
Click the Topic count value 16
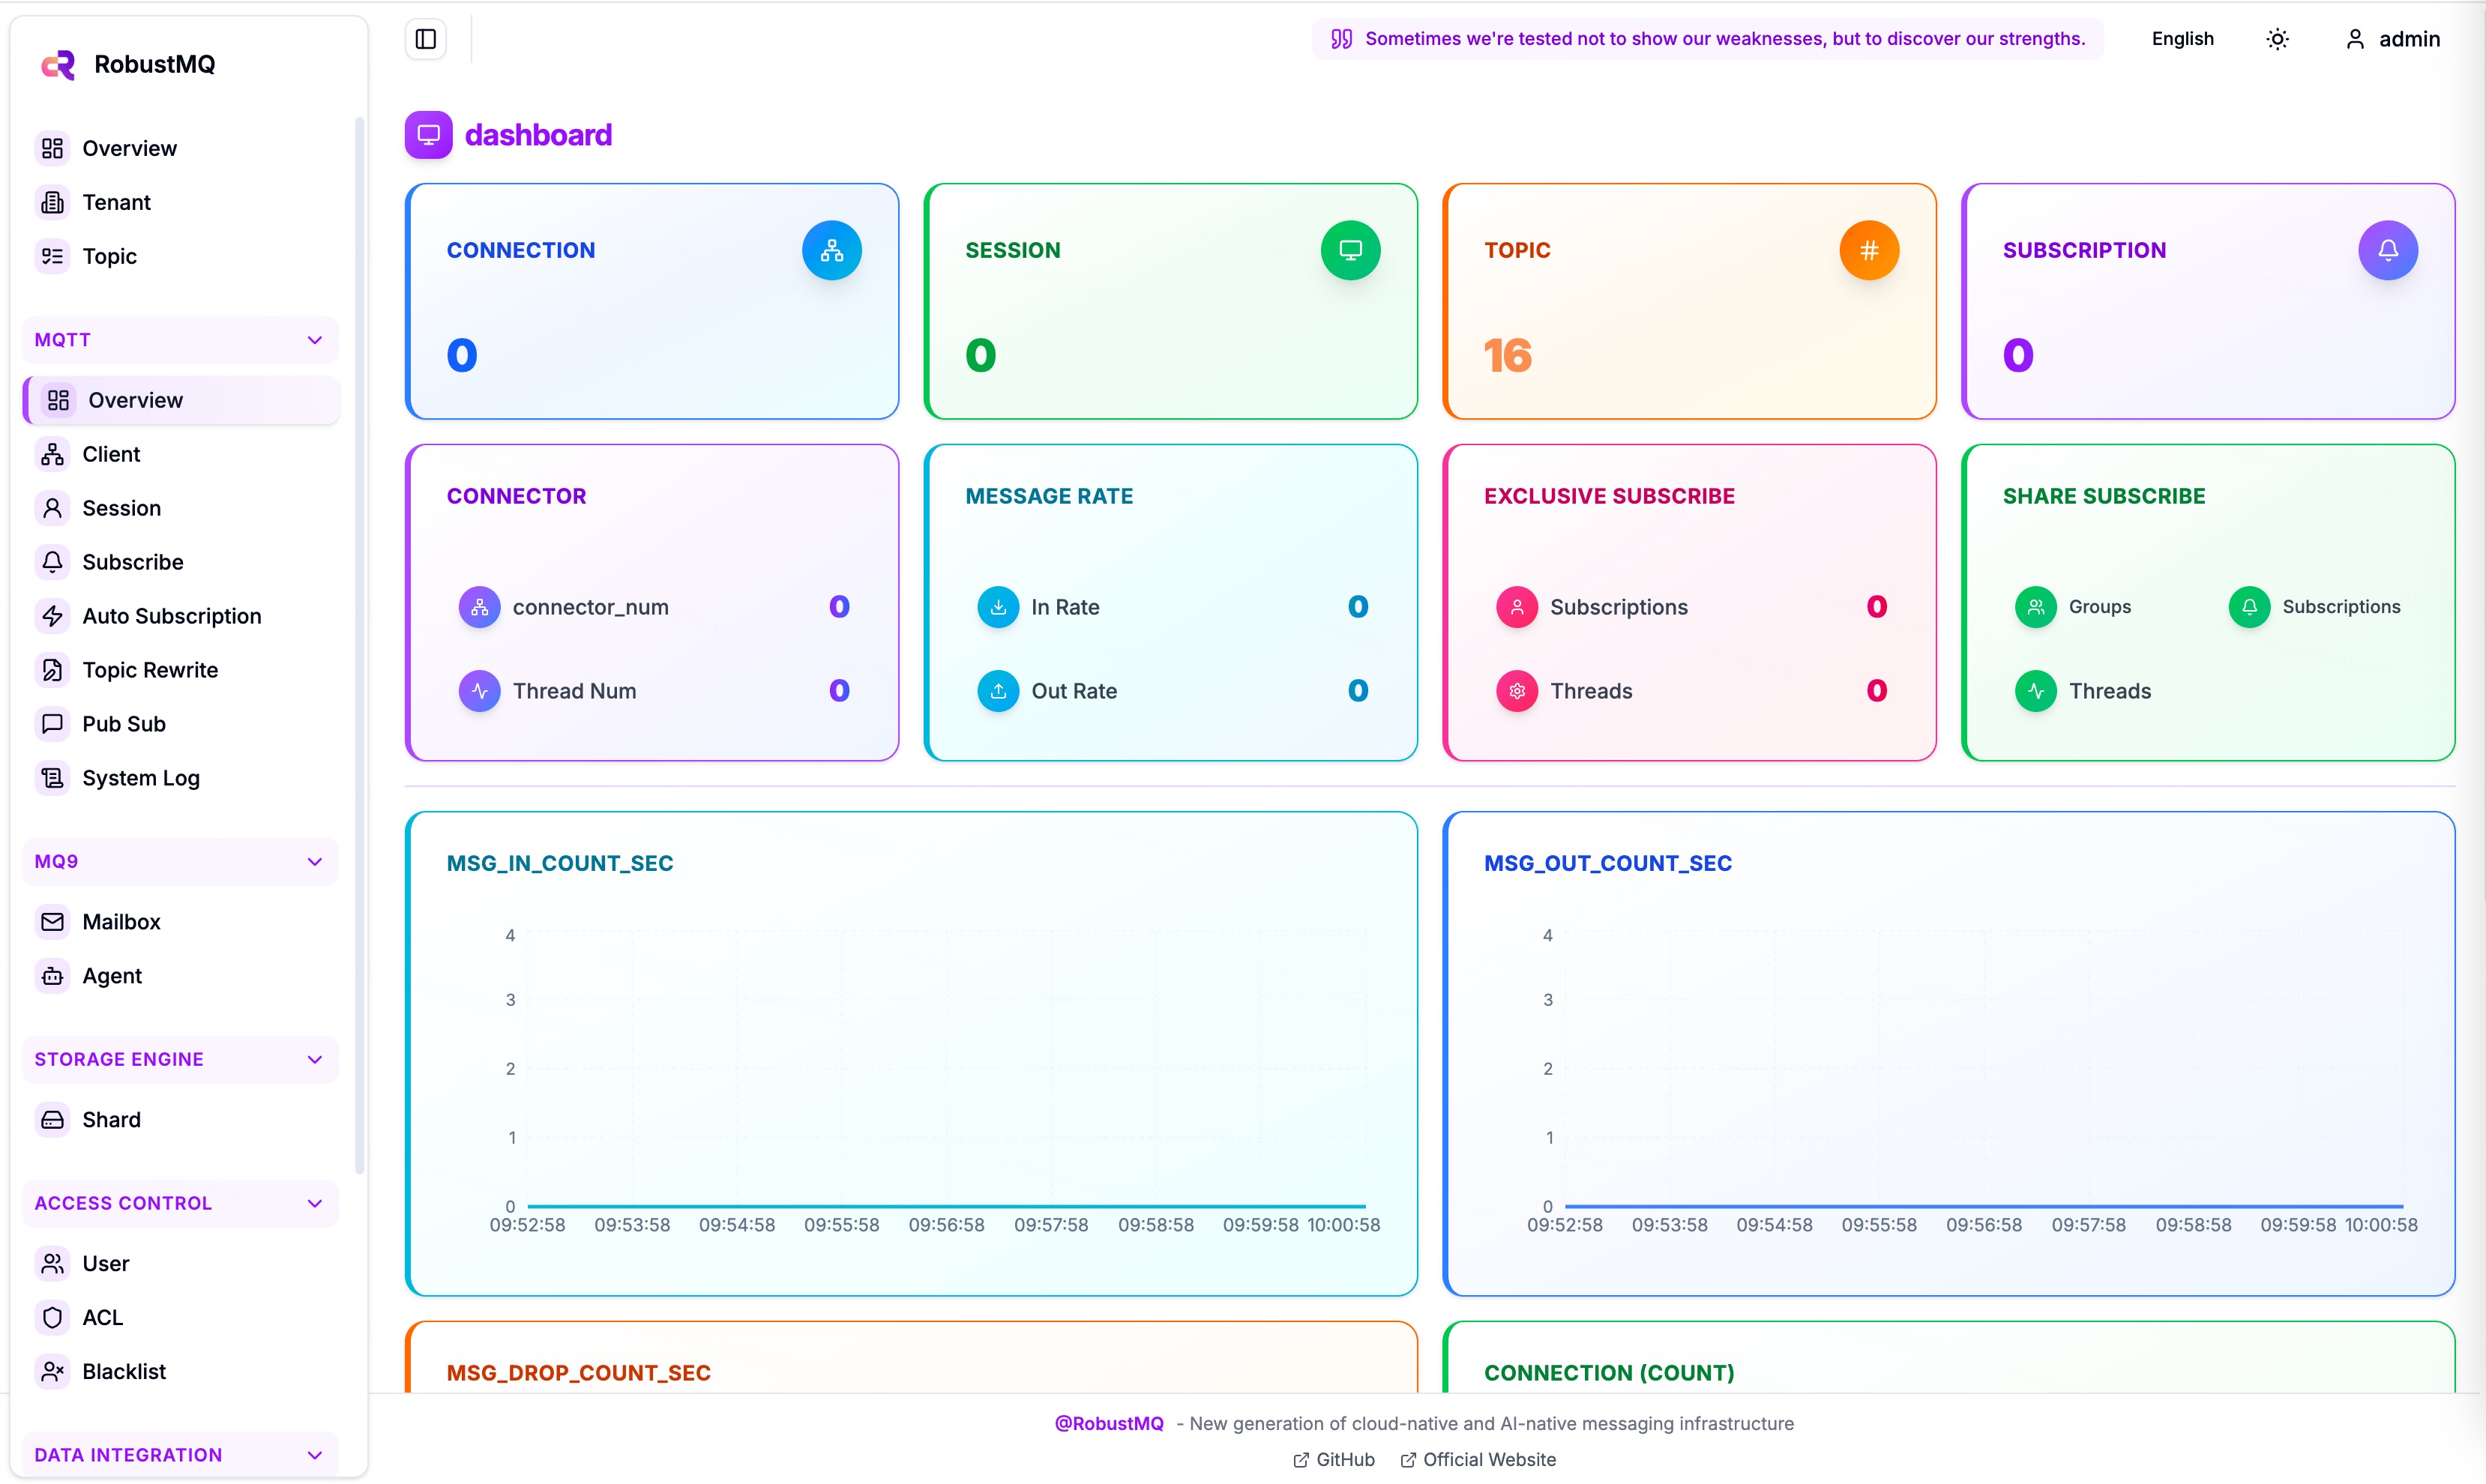[x=1508, y=356]
